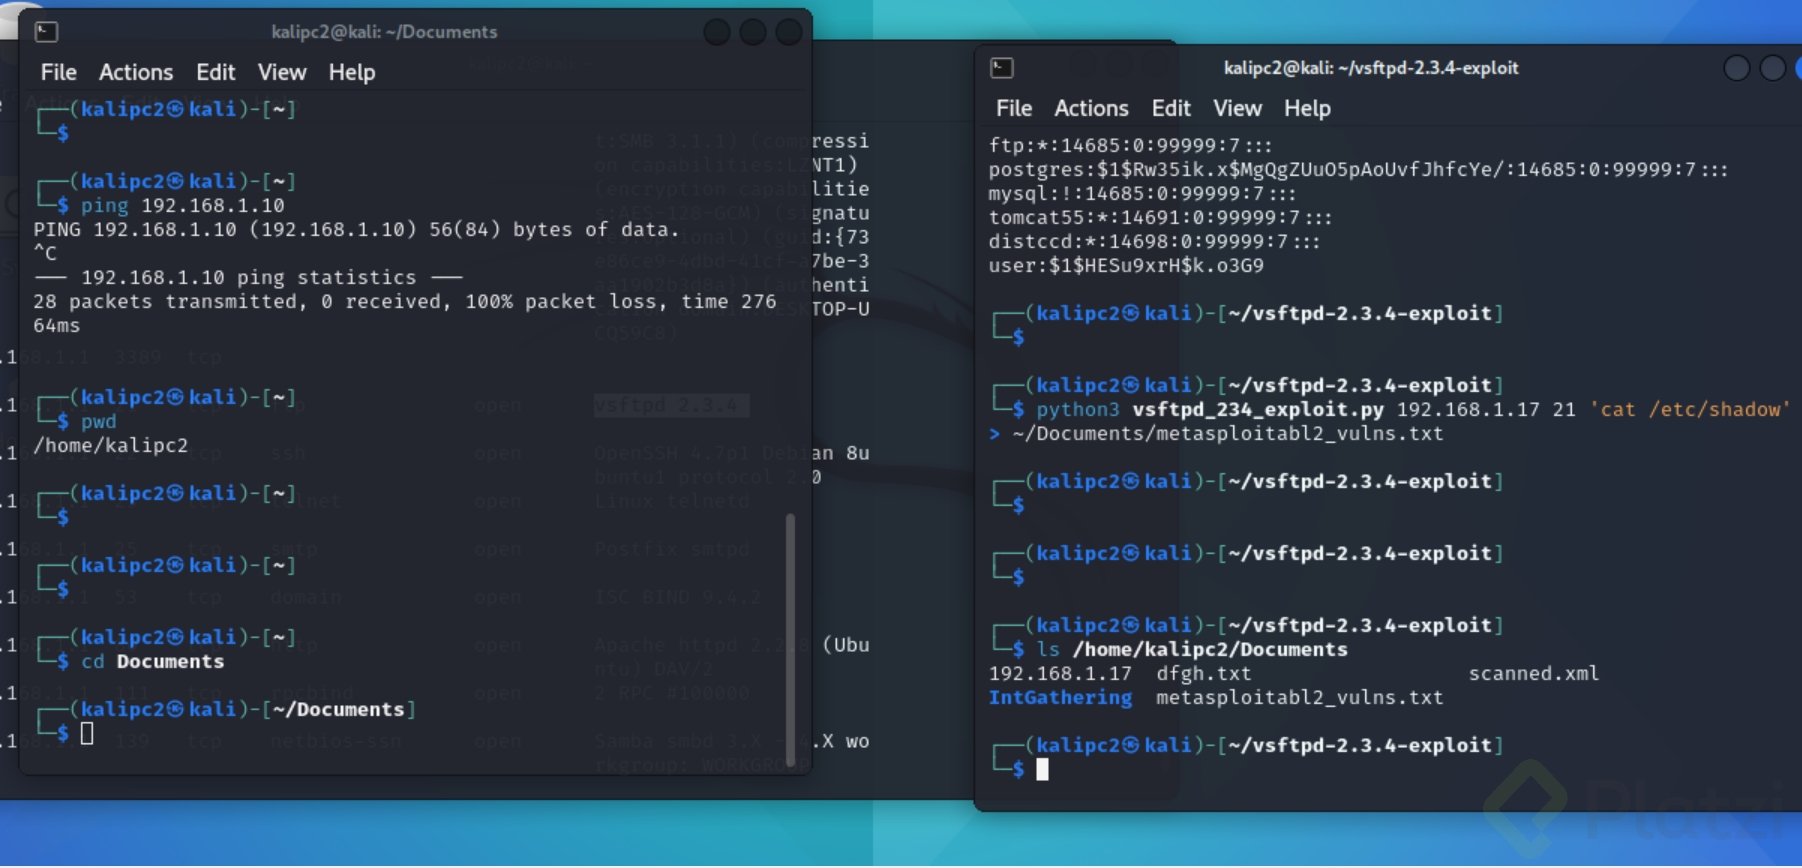Click the 'scanned.xml' file name

tap(1534, 673)
